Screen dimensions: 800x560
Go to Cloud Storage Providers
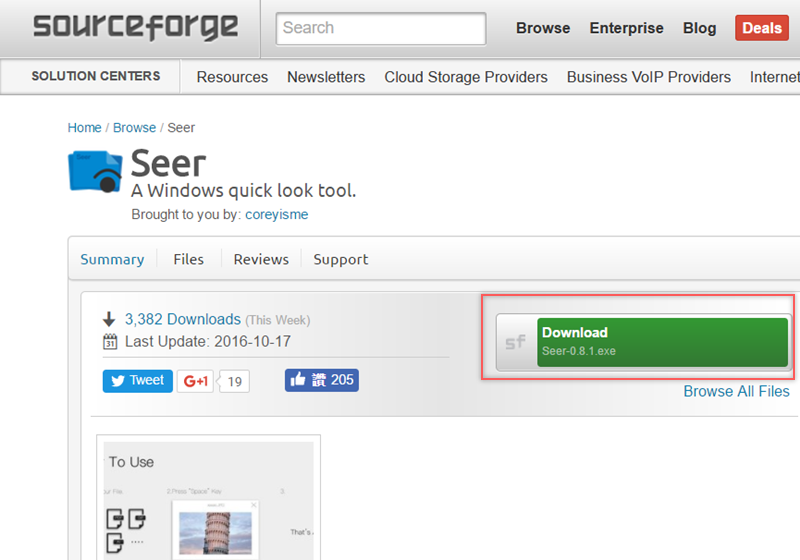pos(466,77)
